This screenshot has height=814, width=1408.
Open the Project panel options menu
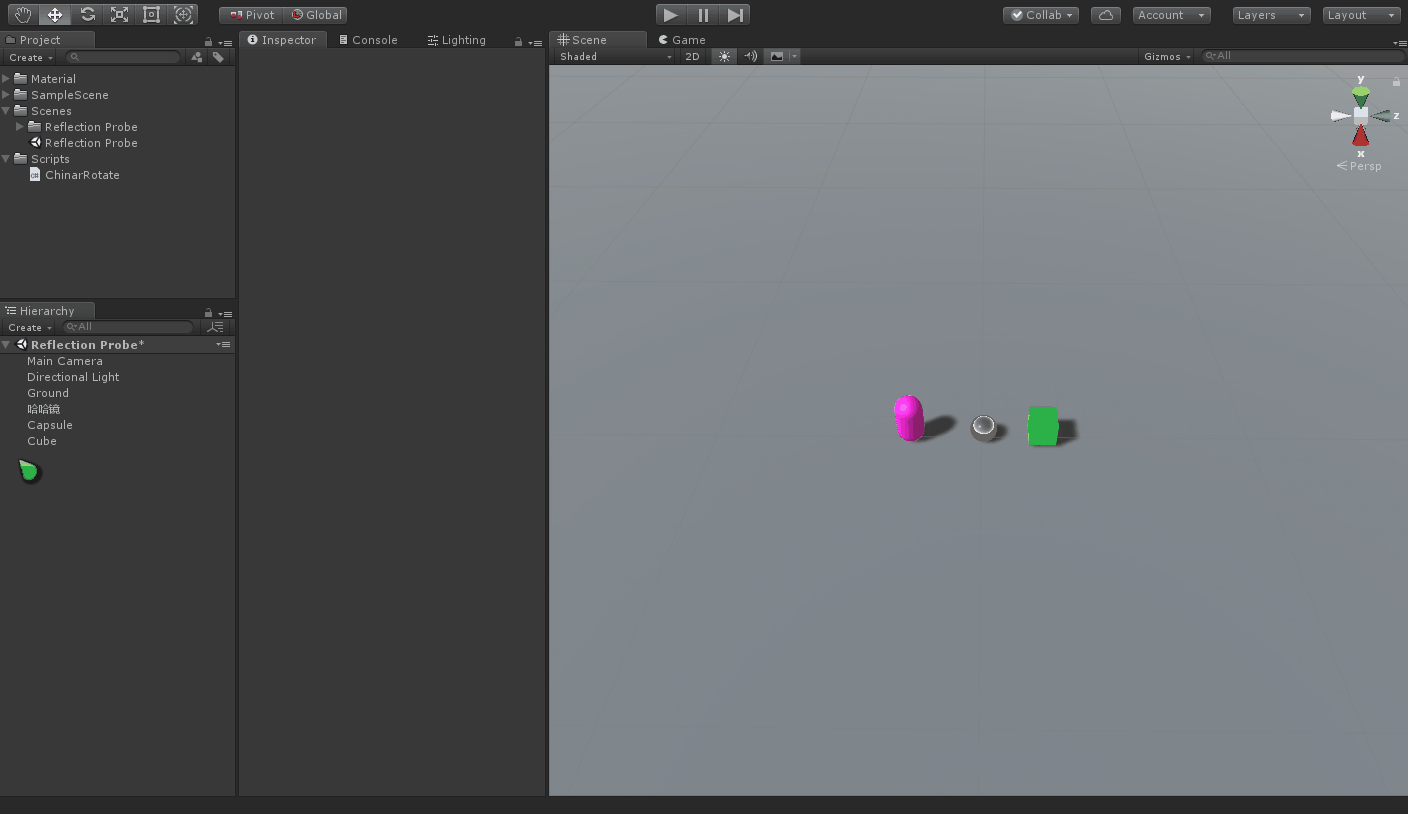225,43
